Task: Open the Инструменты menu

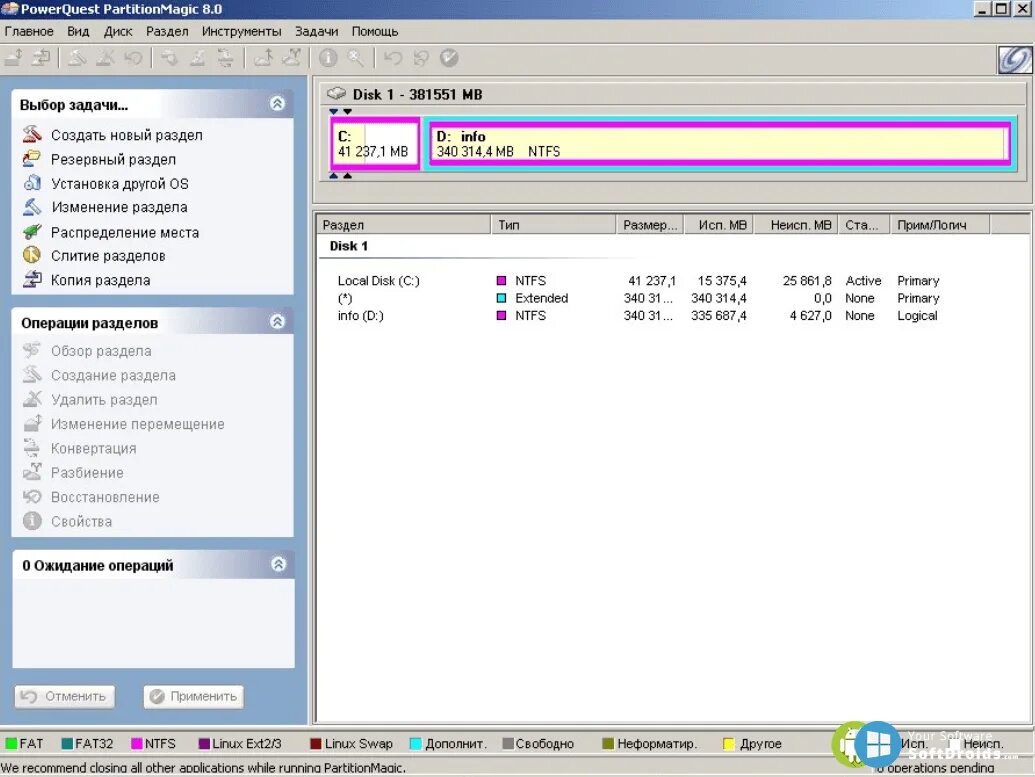Action: [242, 31]
